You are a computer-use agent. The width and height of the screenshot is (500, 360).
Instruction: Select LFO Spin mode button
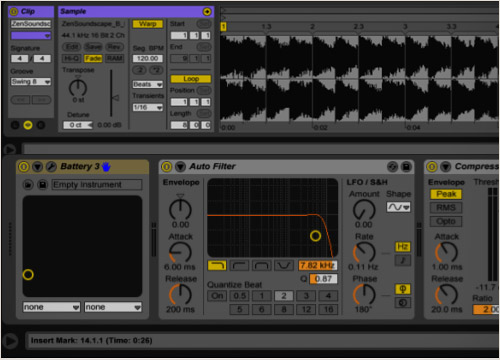tap(403, 303)
